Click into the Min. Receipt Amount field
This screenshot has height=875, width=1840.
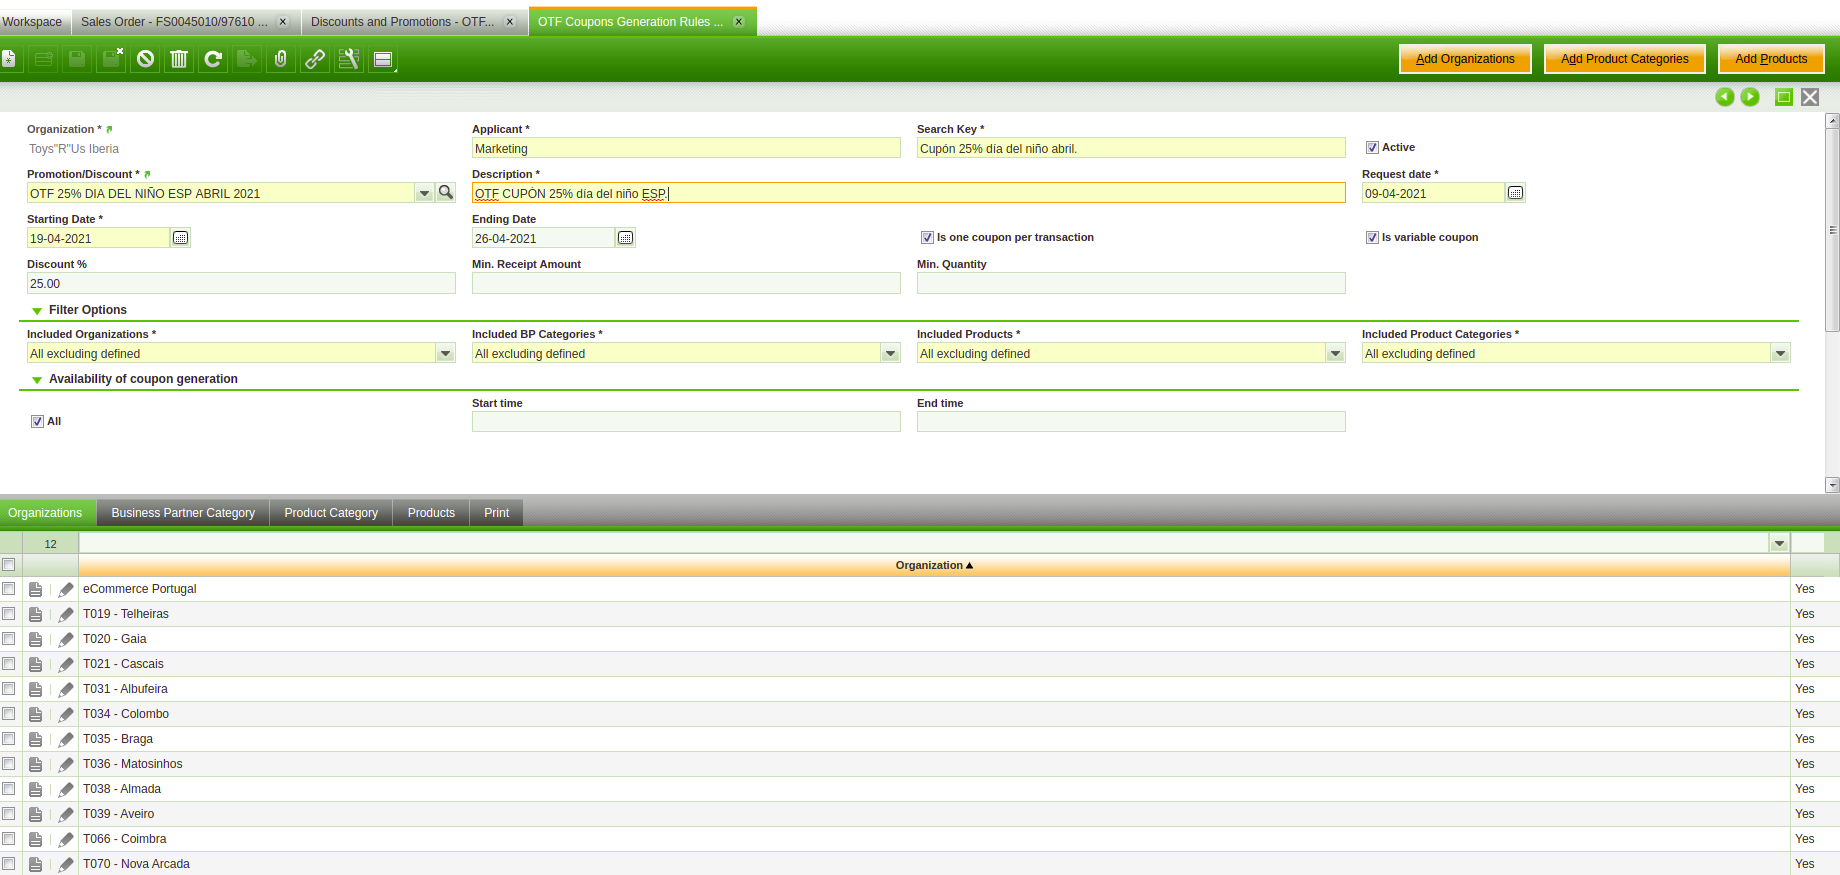(x=686, y=283)
